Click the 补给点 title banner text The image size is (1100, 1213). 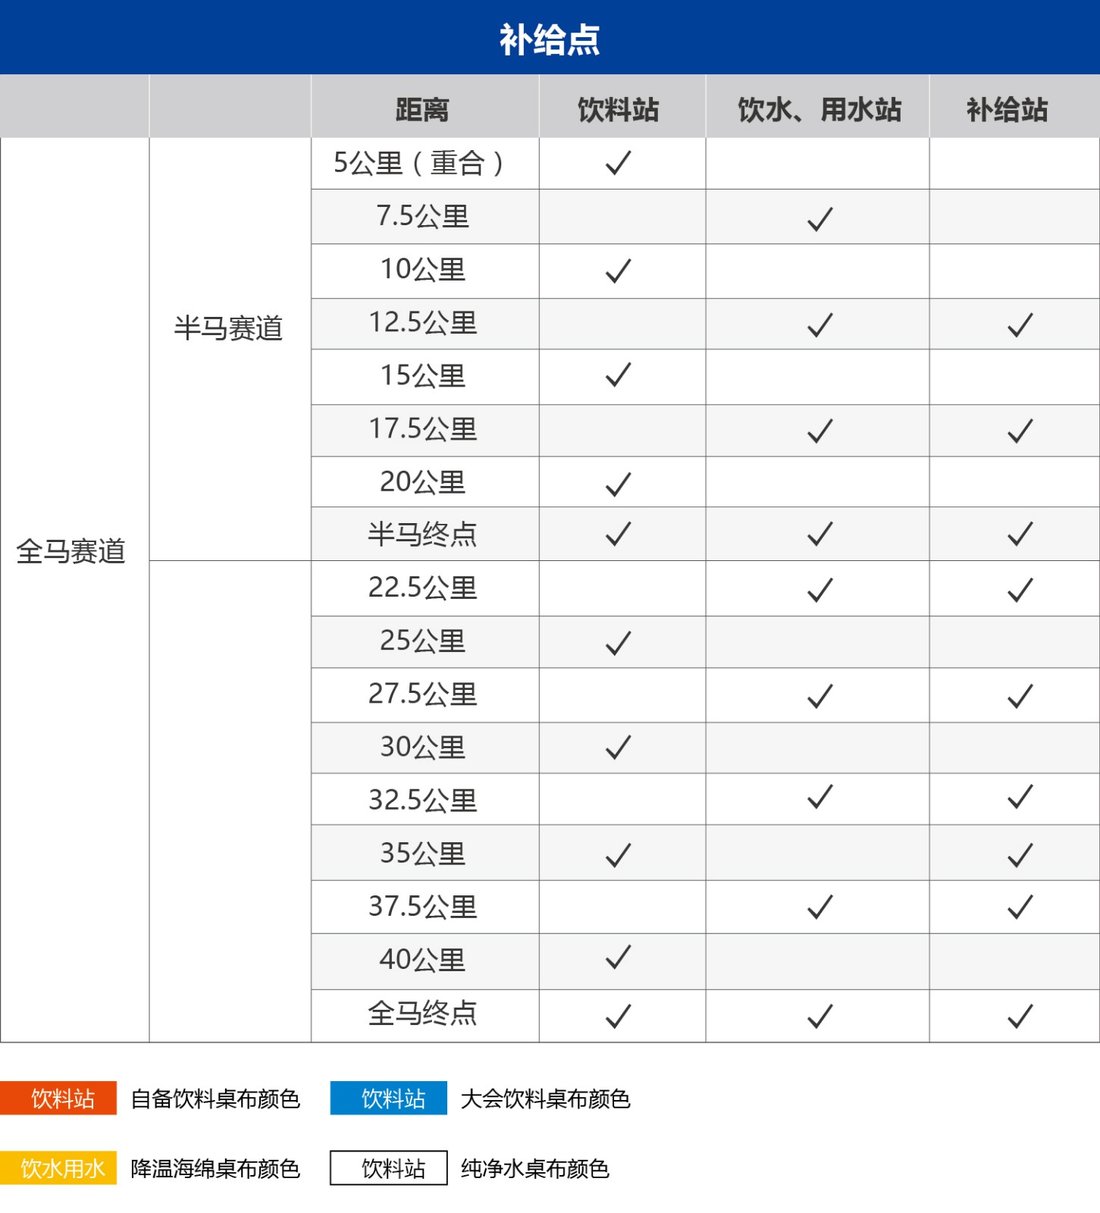(x=550, y=40)
